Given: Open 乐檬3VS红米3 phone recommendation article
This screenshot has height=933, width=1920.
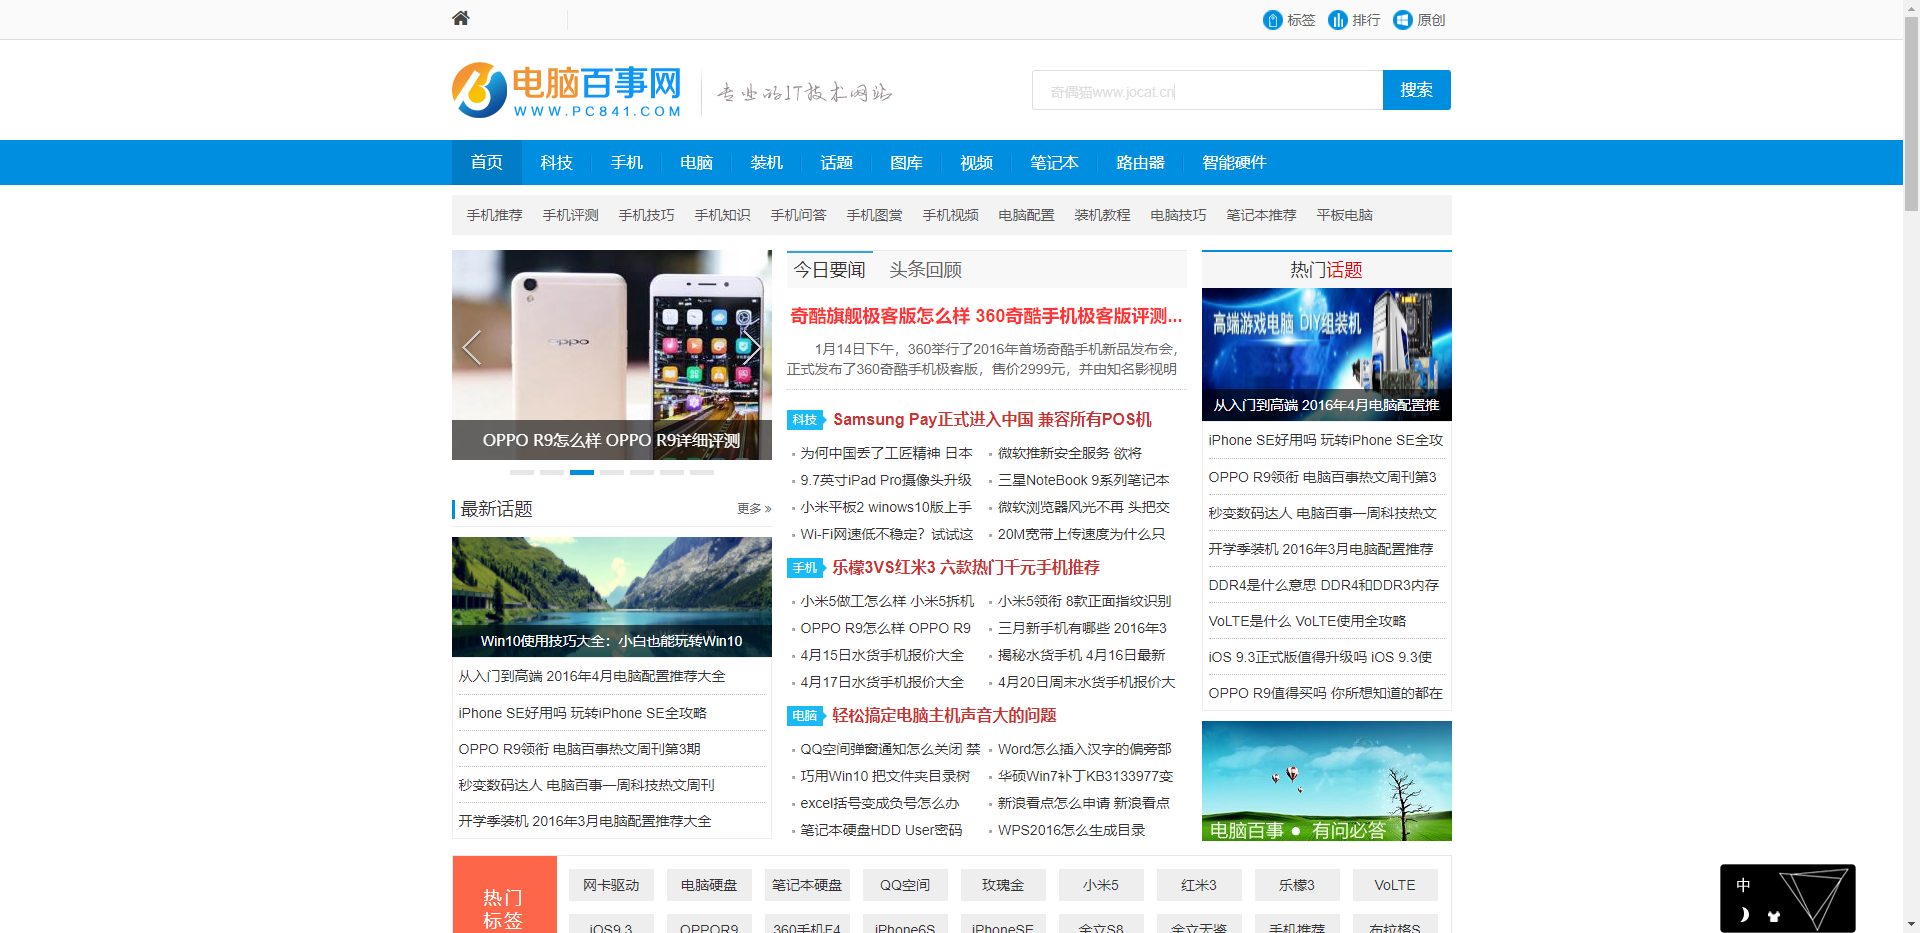Looking at the screenshot, I should 966,568.
